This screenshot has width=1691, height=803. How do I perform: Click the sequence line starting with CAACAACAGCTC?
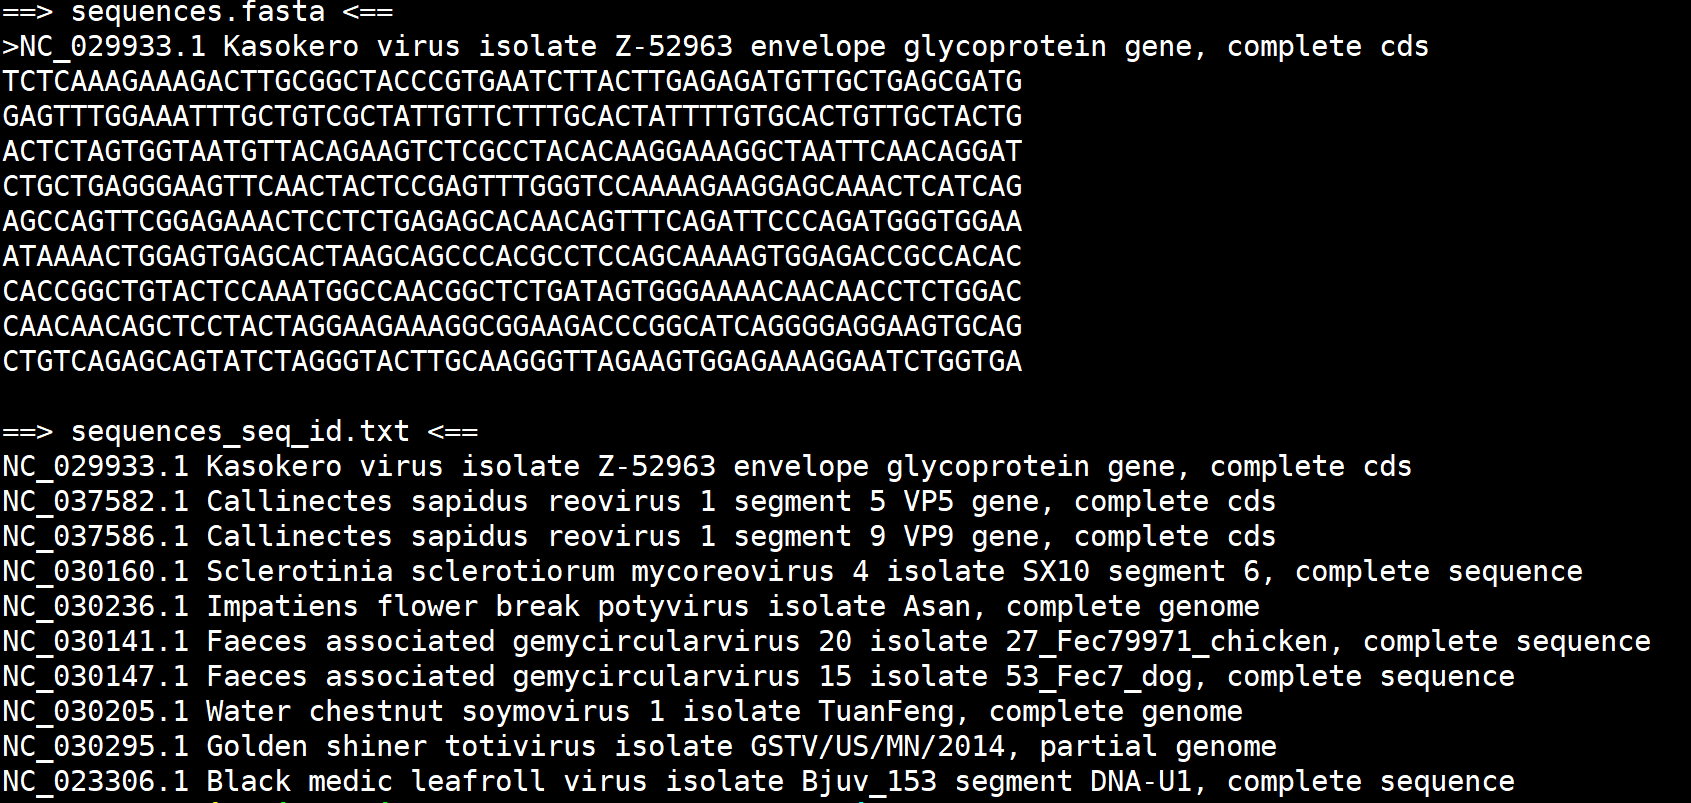click(512, 327)
